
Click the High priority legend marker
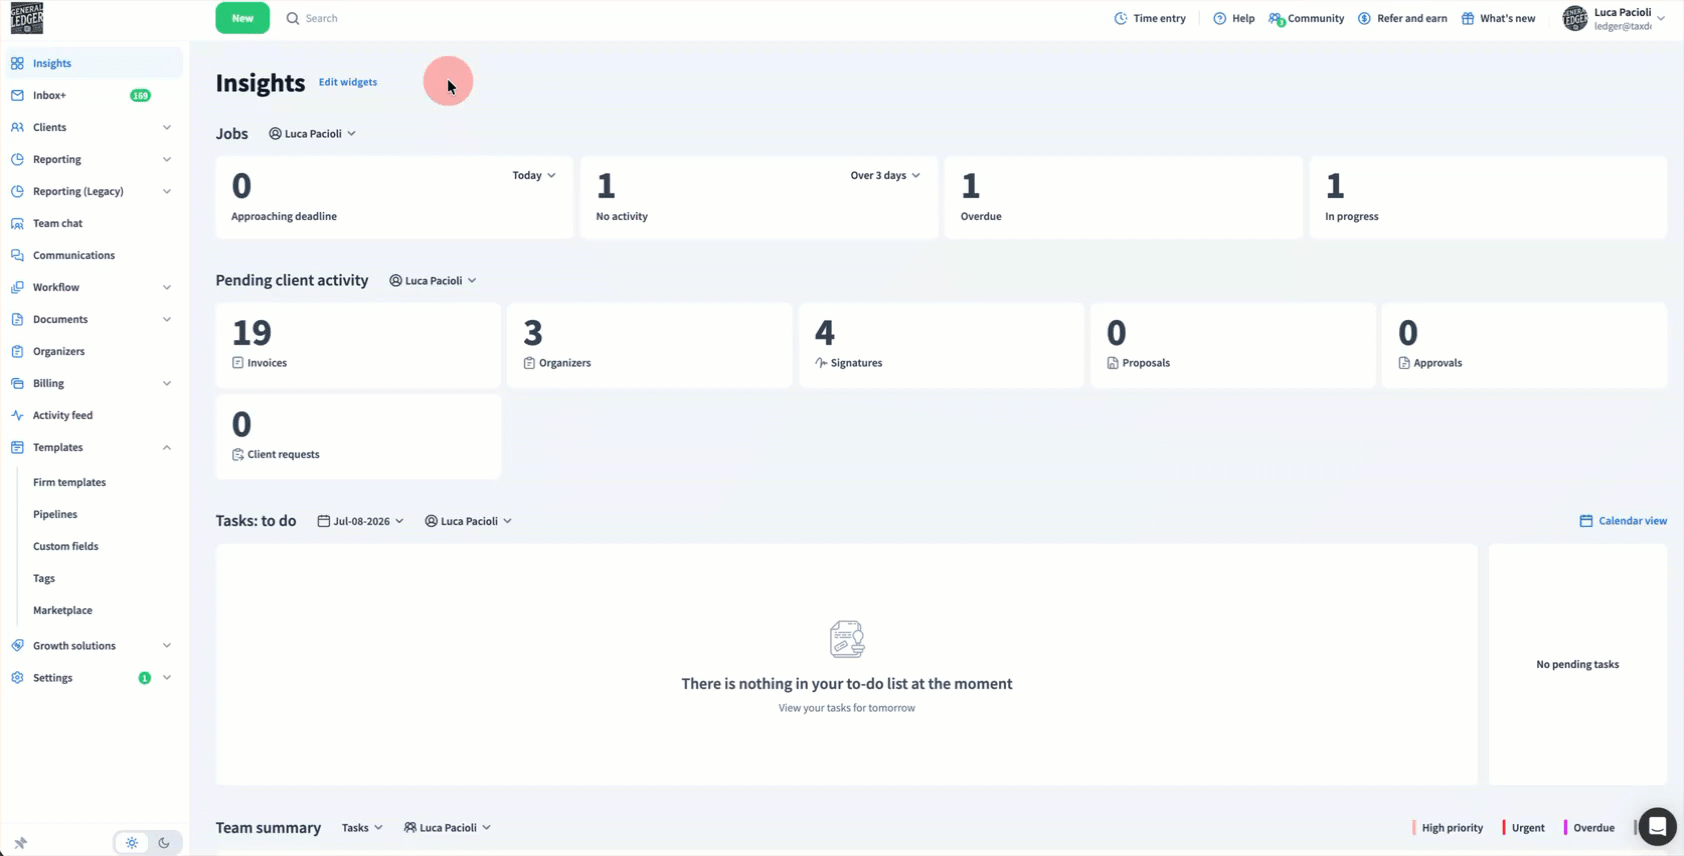[1414, 827]
